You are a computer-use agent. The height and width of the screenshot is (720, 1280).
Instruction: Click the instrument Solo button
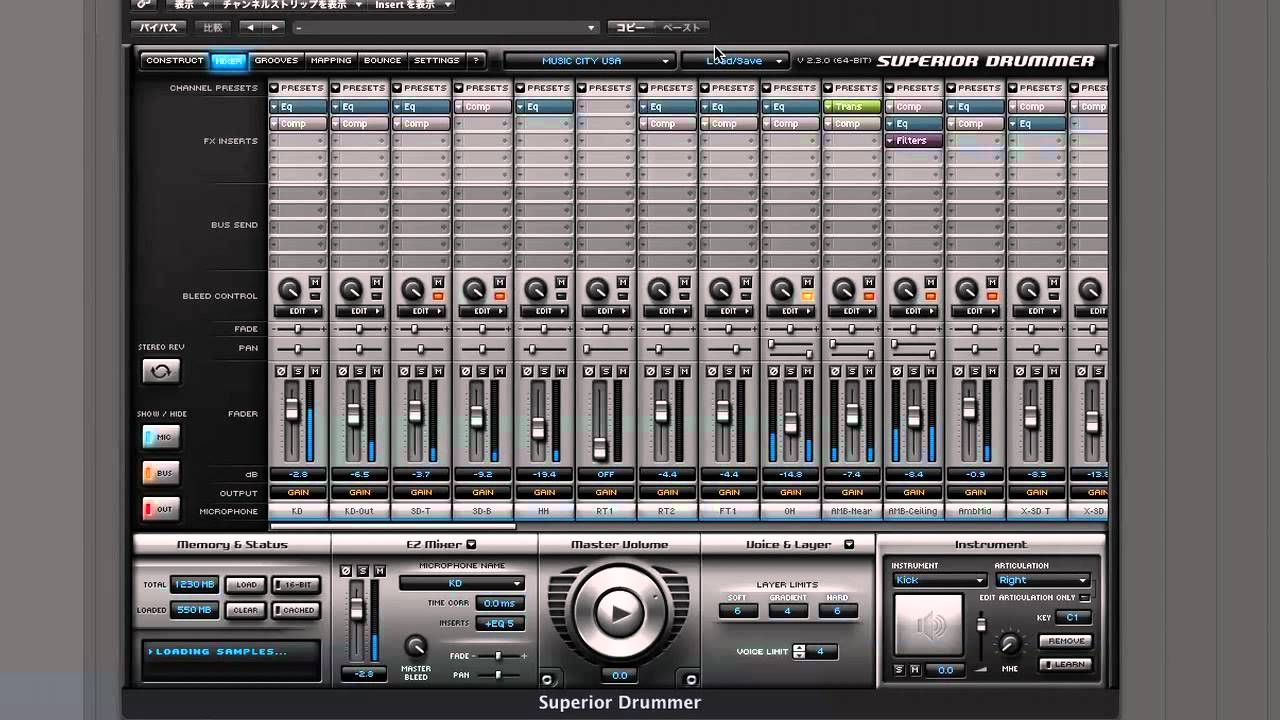coord(900,670)
